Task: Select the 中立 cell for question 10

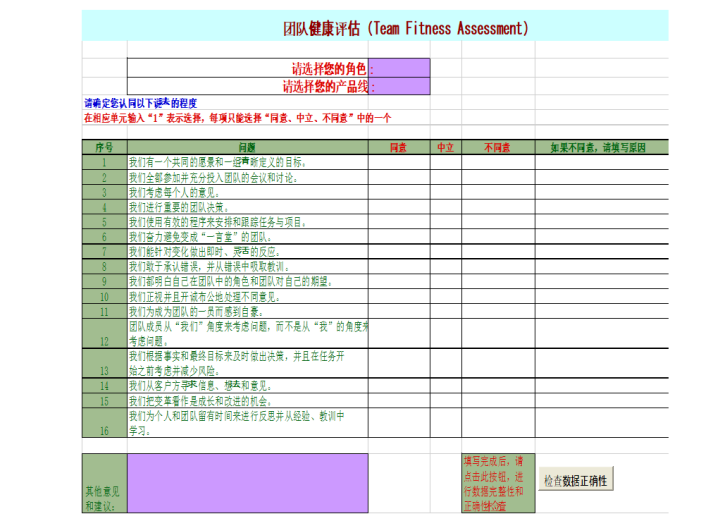Action: pyautogui.click(x=446, y=296)
